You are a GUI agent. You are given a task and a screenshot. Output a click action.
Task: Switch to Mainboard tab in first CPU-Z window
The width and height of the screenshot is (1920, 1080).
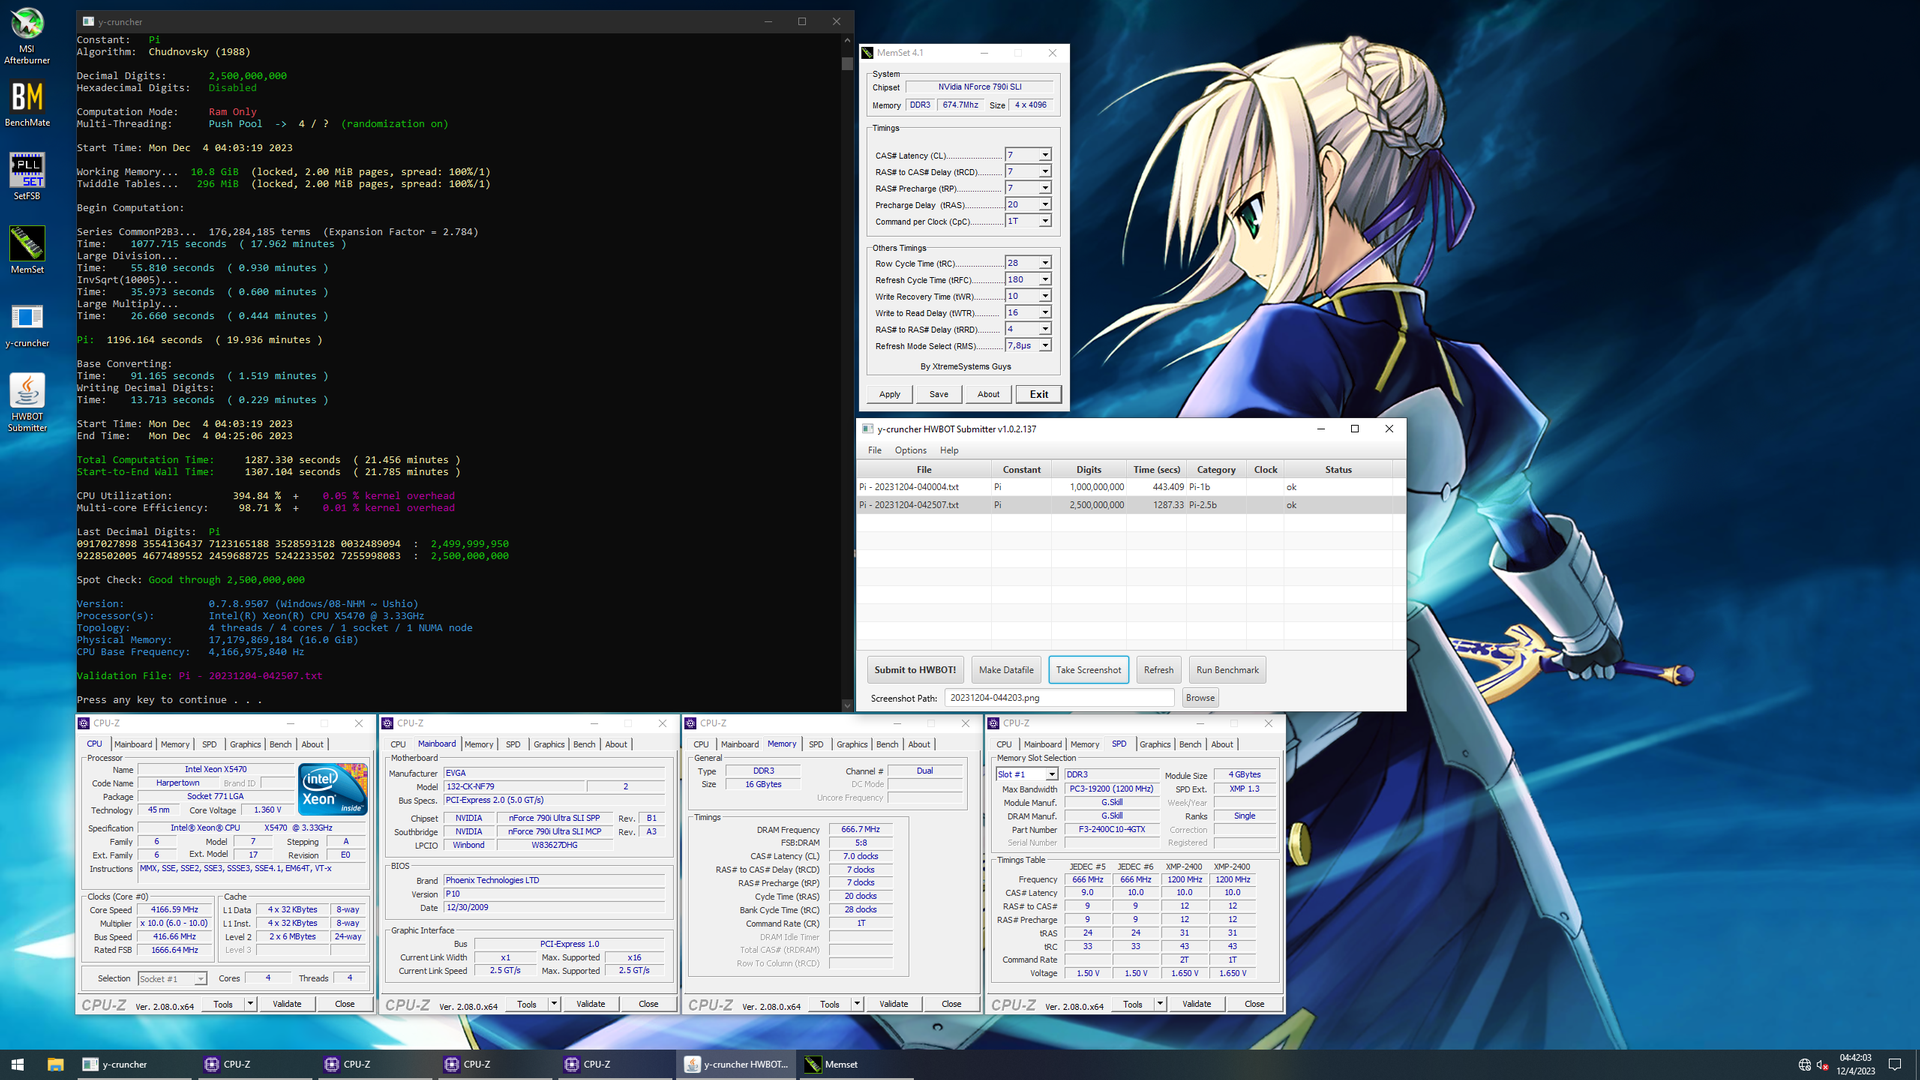pos(133,744)
